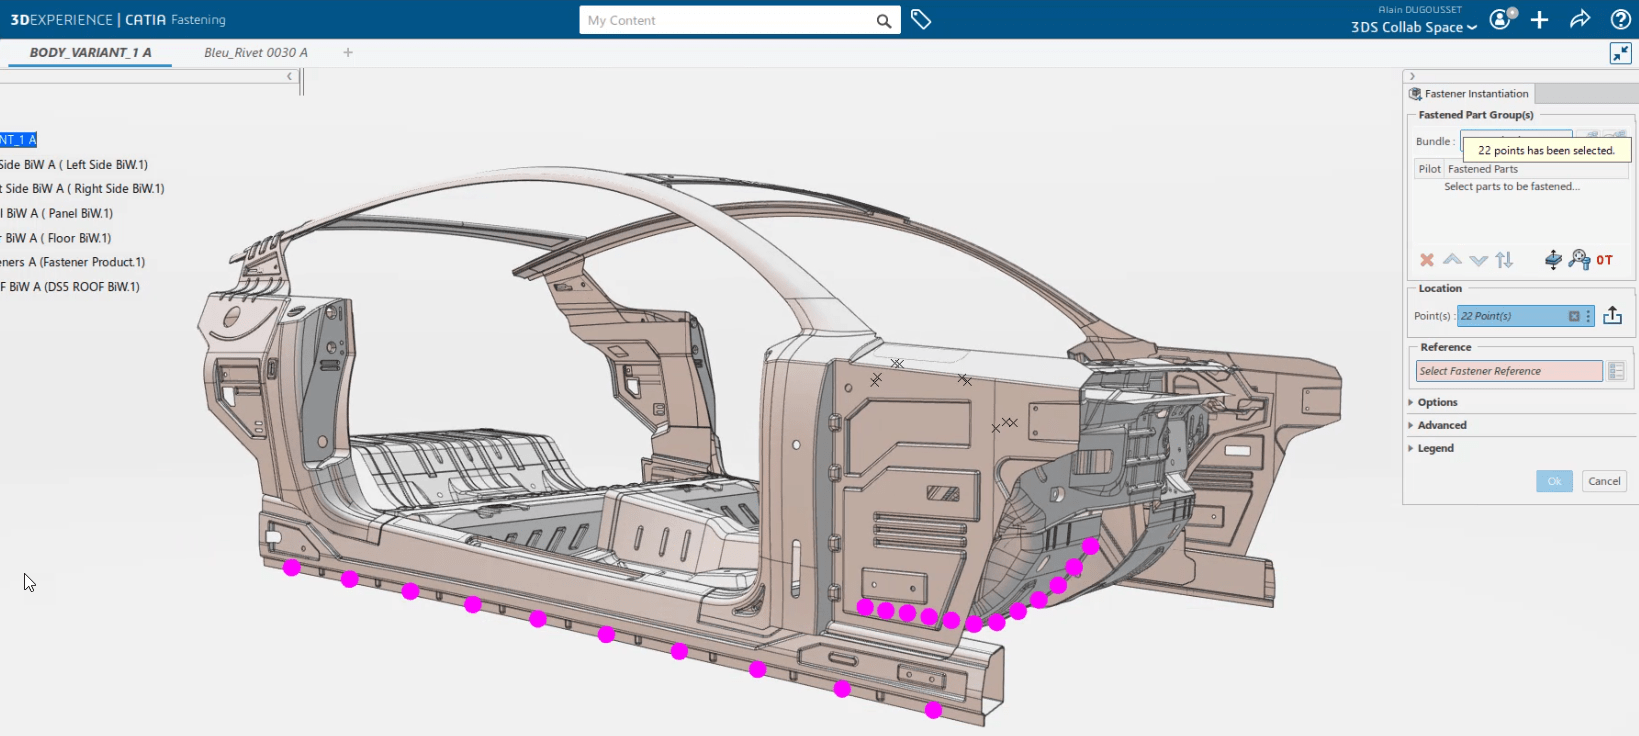Click the share arrow icon

1580,19
